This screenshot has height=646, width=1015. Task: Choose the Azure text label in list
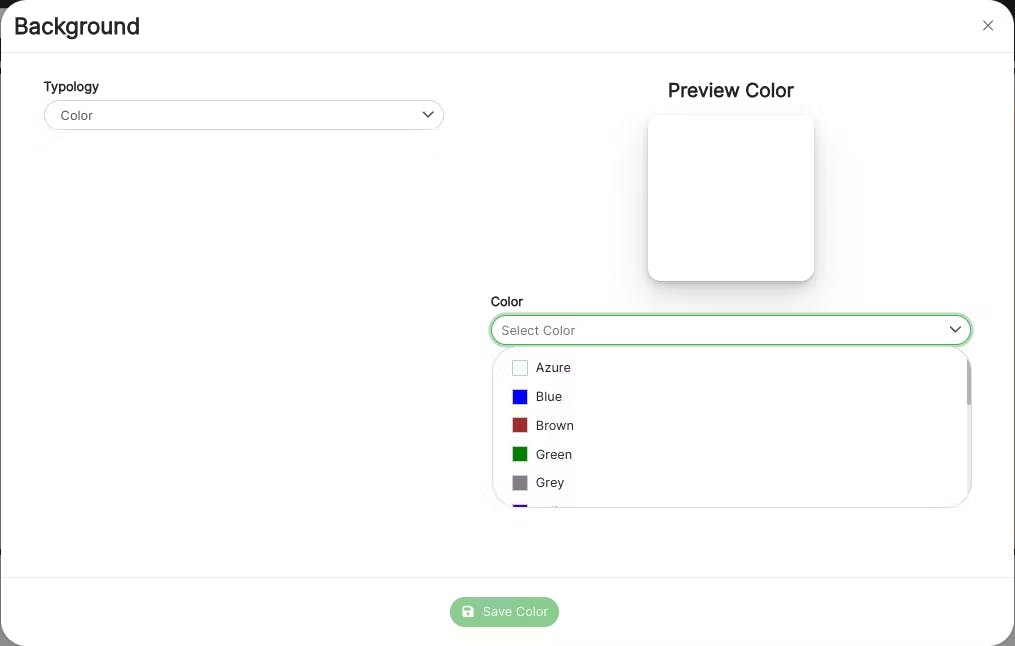click(x=553, y=368)
